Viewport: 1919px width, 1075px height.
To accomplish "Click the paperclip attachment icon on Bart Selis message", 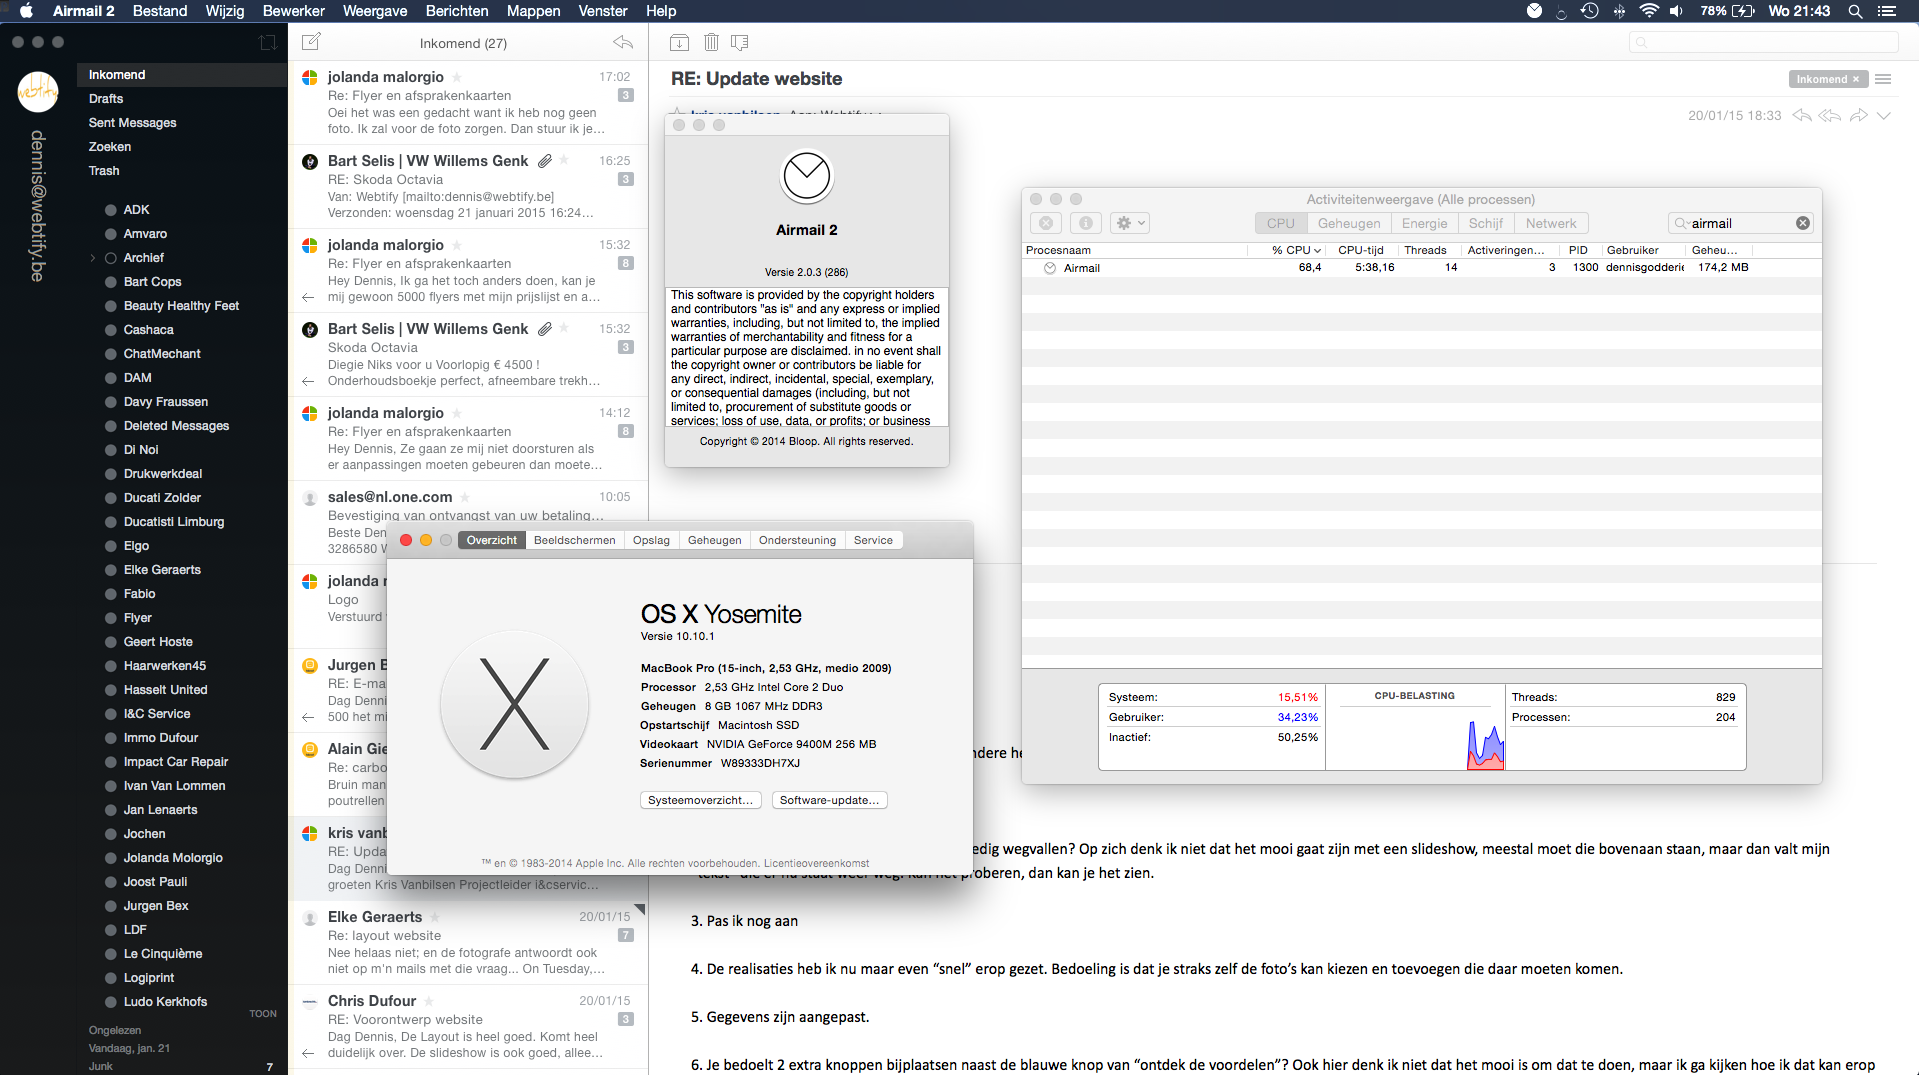I will pos(545,160).
